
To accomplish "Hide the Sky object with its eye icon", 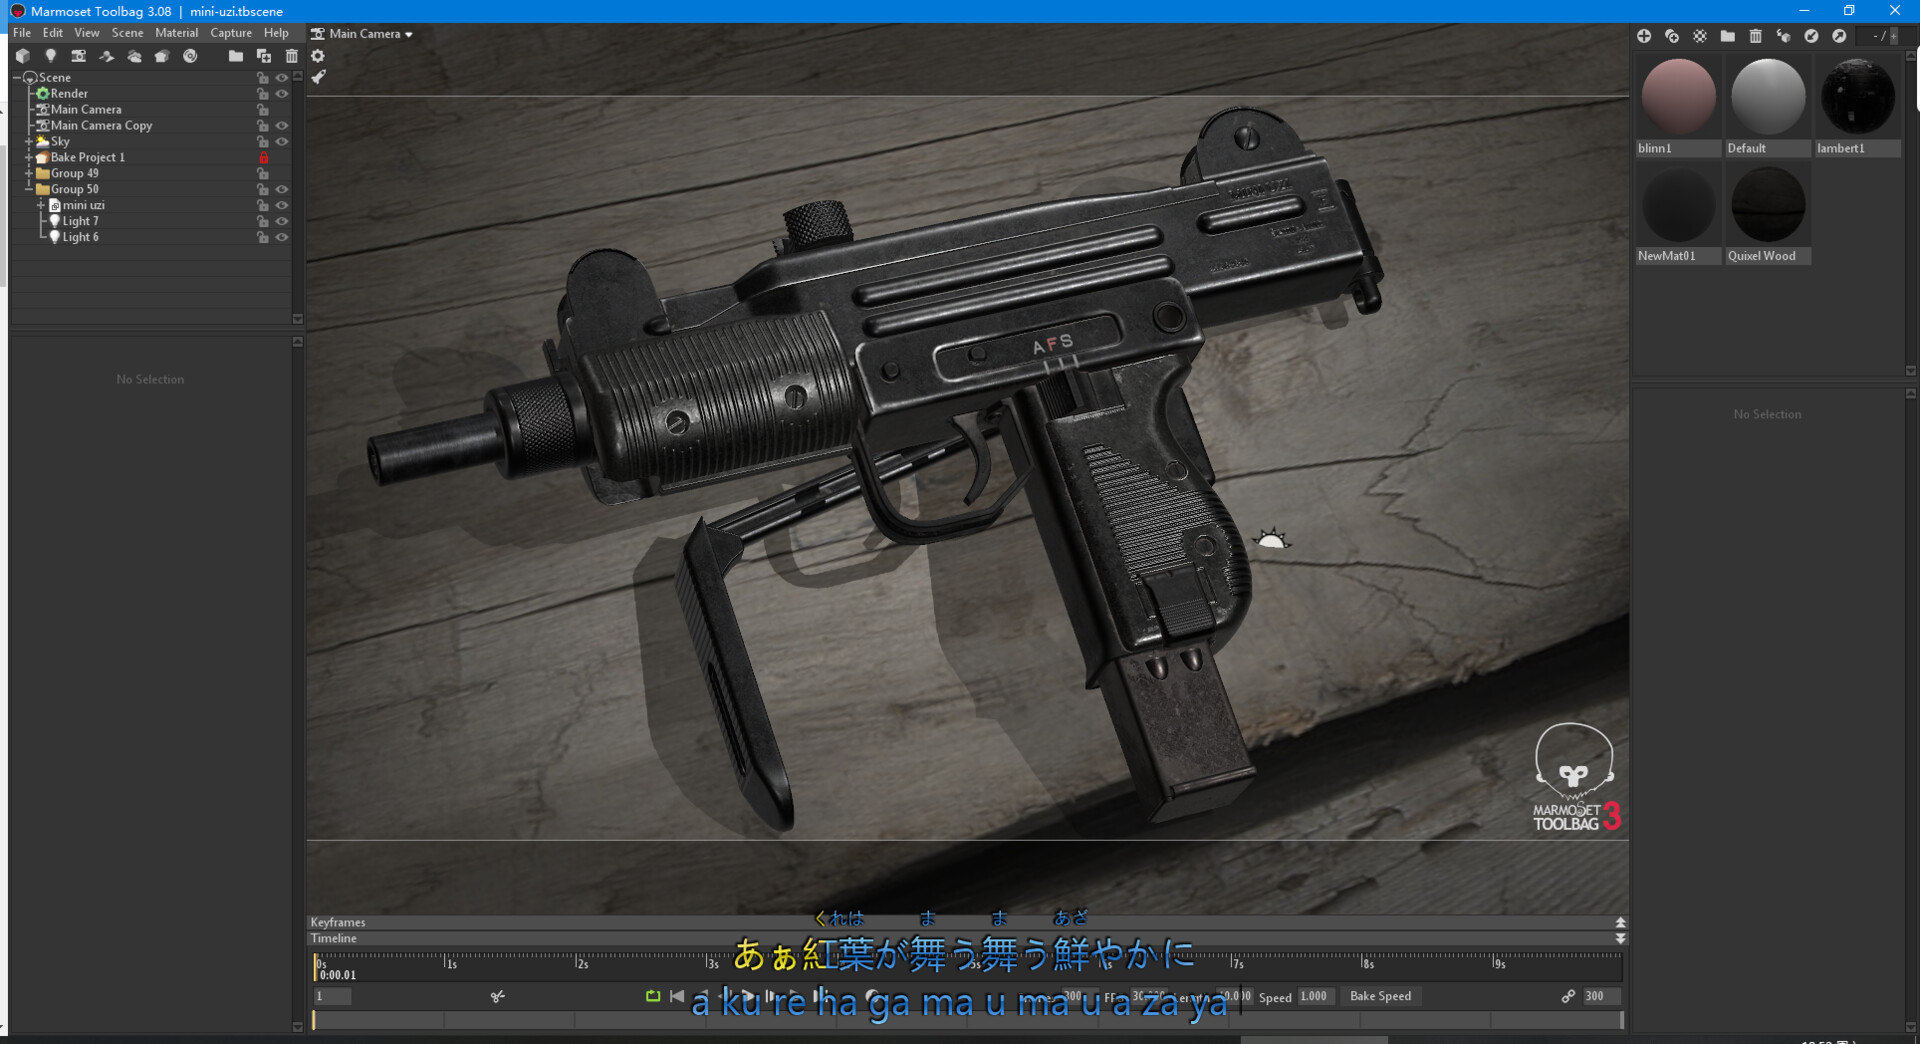I will pos(282,141).
